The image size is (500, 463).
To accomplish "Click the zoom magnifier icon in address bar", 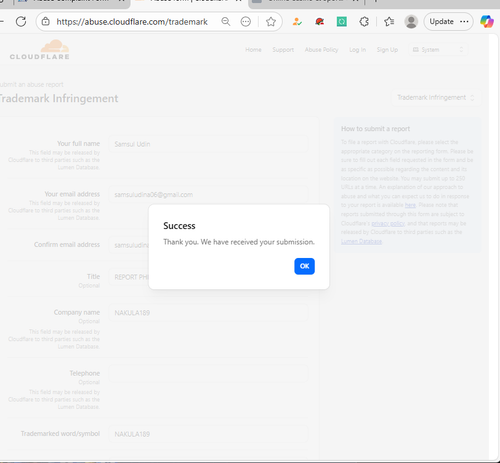I will coord(226,22).
